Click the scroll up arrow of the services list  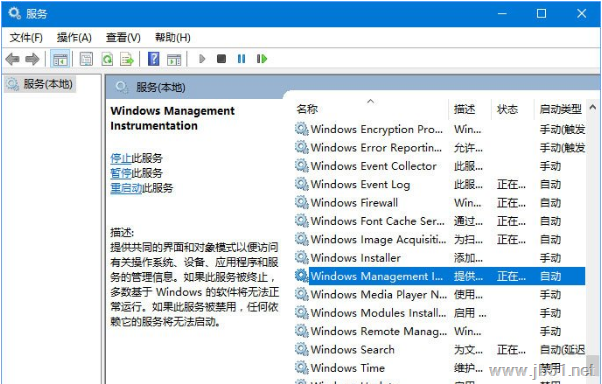click(592, 109)
